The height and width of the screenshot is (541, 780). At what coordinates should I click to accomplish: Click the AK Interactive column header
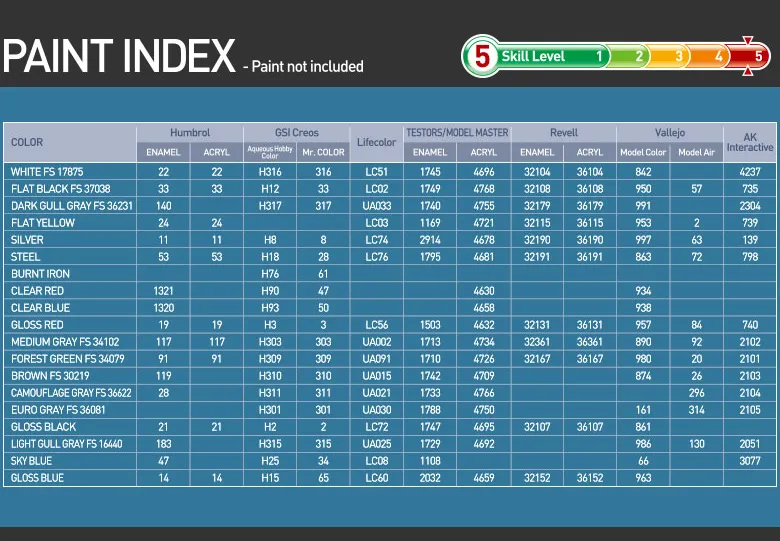(750, 142)
